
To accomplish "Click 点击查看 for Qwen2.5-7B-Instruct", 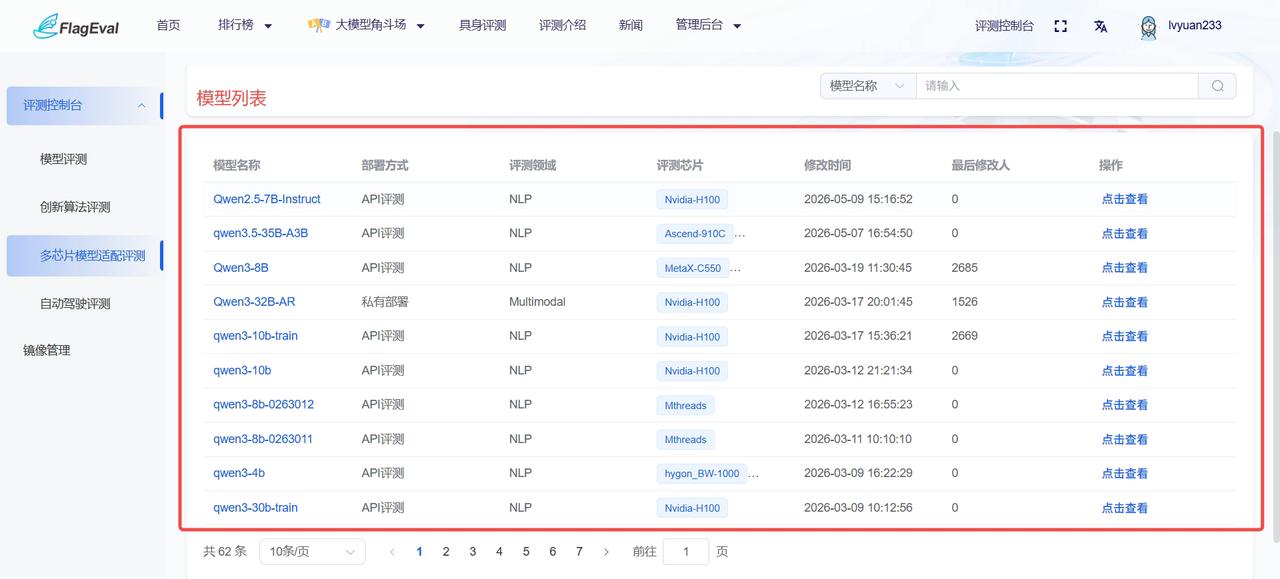I will click(1125, 199).
